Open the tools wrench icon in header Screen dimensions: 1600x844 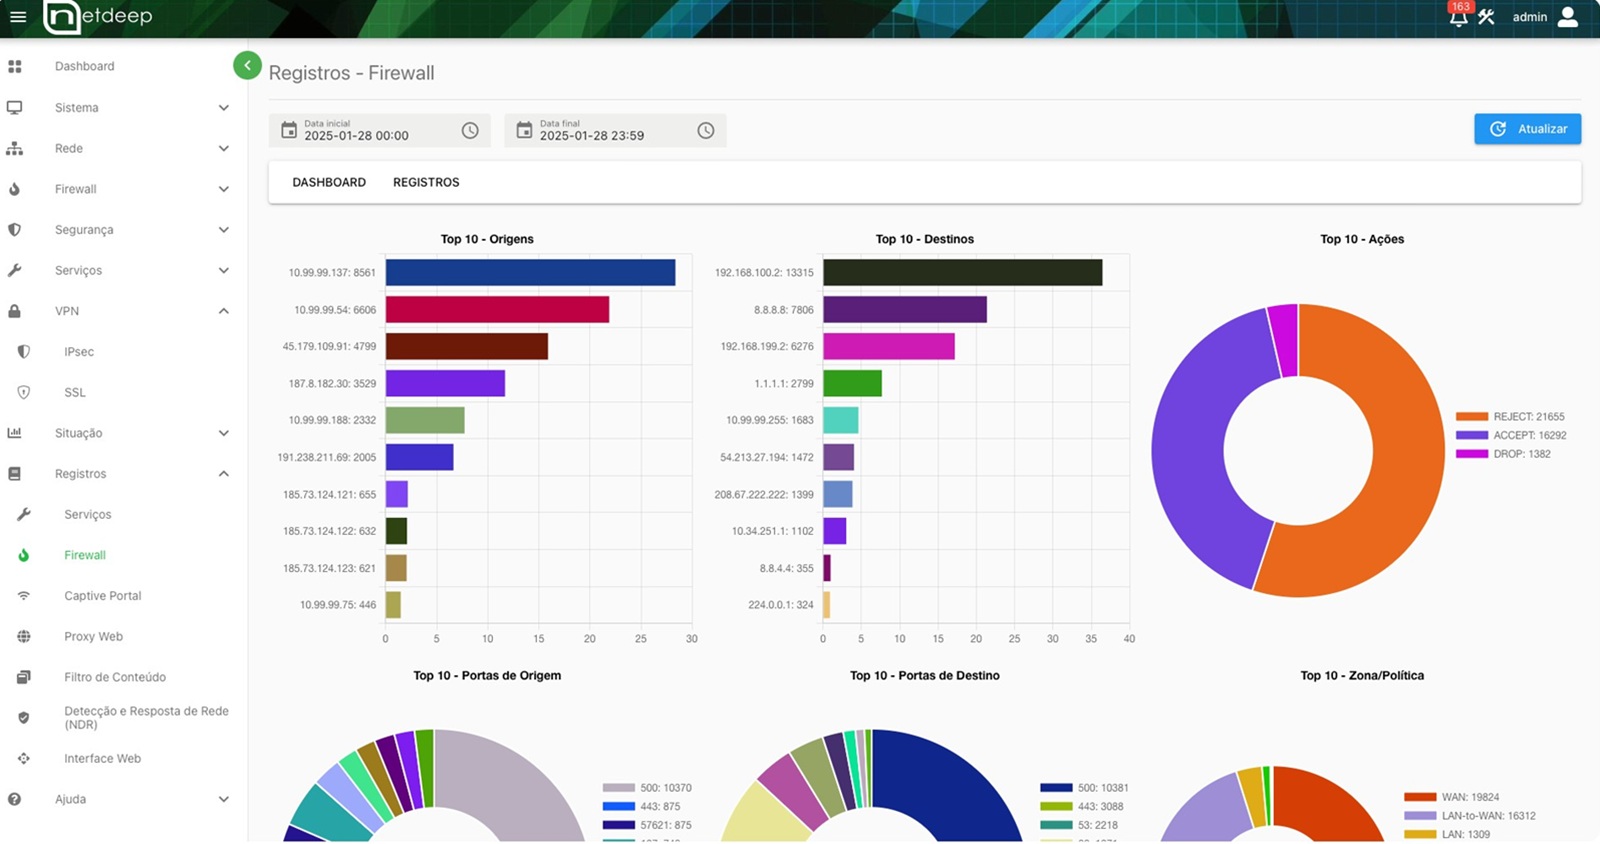pyautogui.click(x=1486, y=17)
